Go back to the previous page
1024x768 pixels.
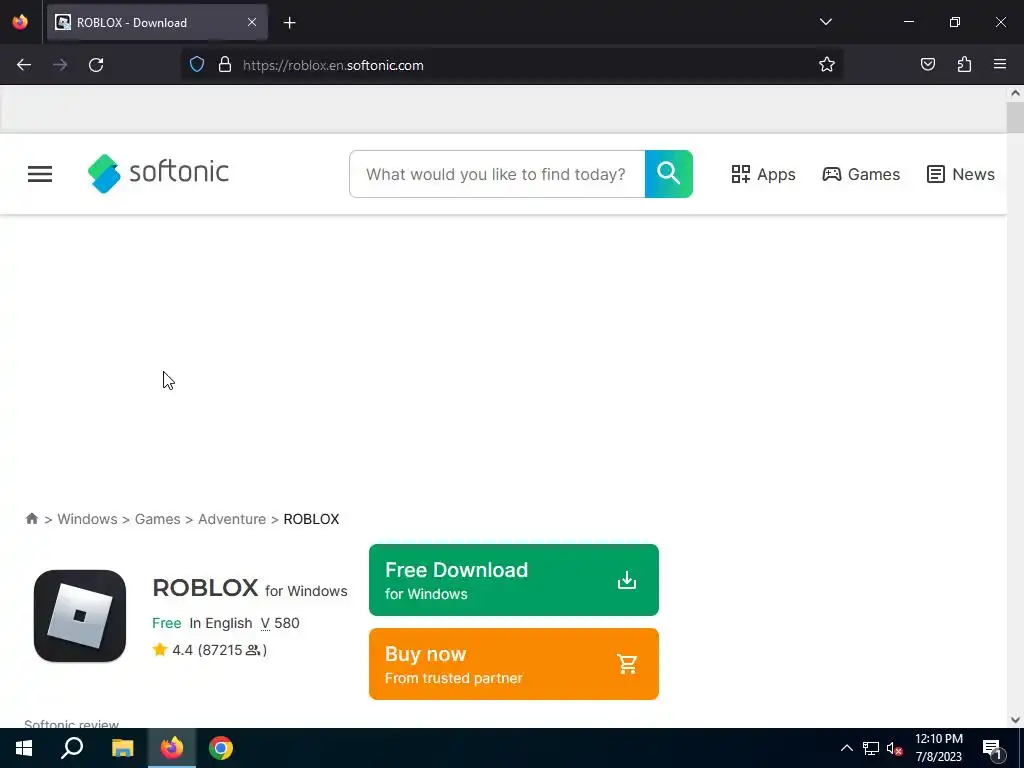pyautogui.click(x=24, y=65)
